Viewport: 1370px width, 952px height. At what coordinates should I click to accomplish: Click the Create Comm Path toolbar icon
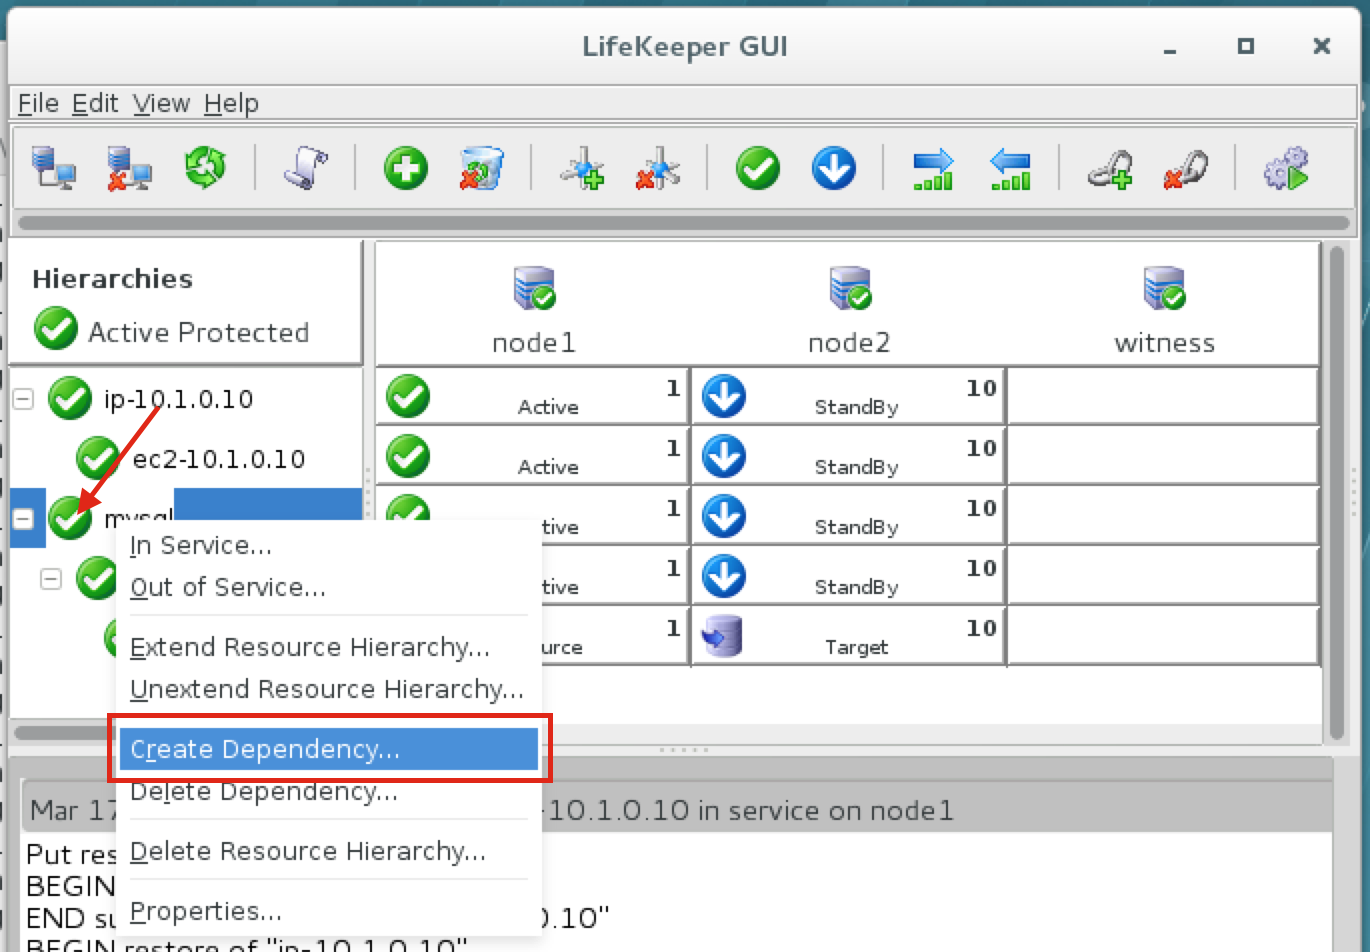click(582, 168)
